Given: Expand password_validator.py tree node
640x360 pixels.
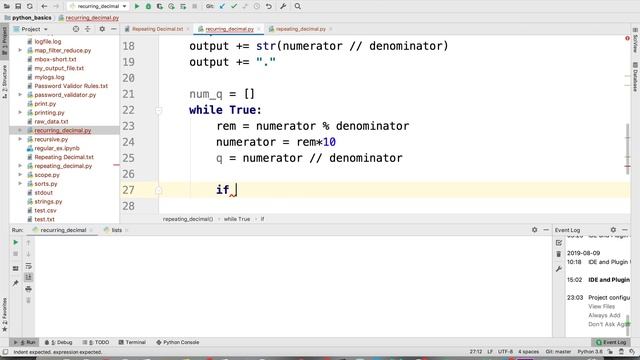Looking at the screenshot, I should point(20,95).
